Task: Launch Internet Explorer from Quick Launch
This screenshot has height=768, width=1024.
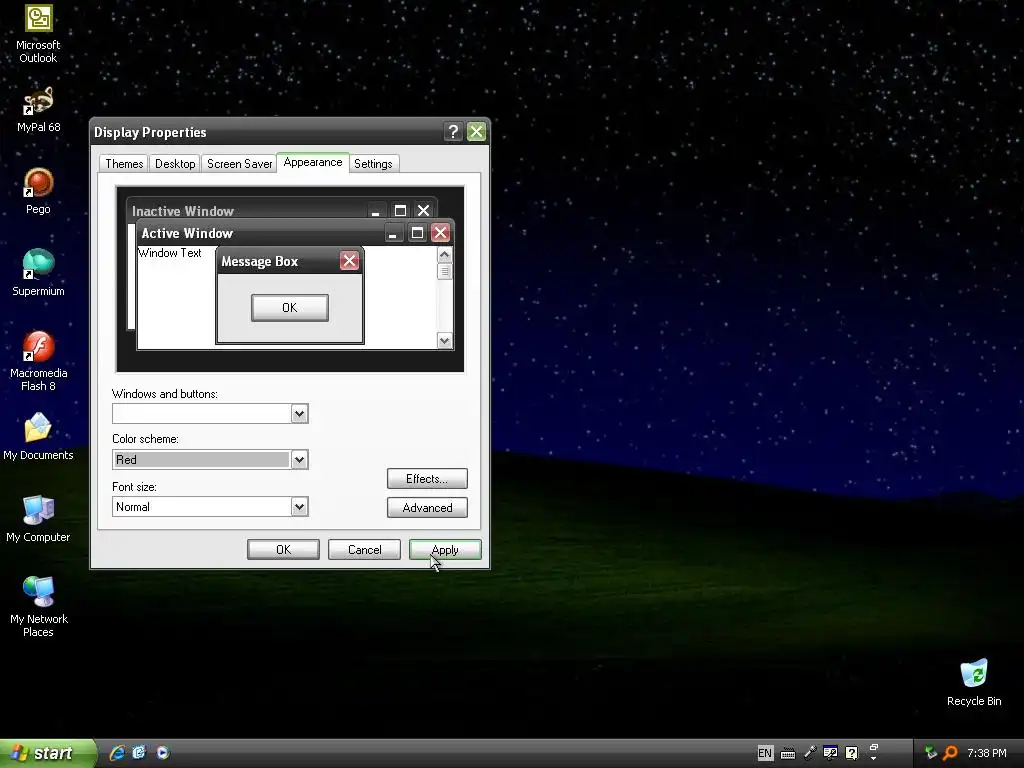Action: pos(117,753)
